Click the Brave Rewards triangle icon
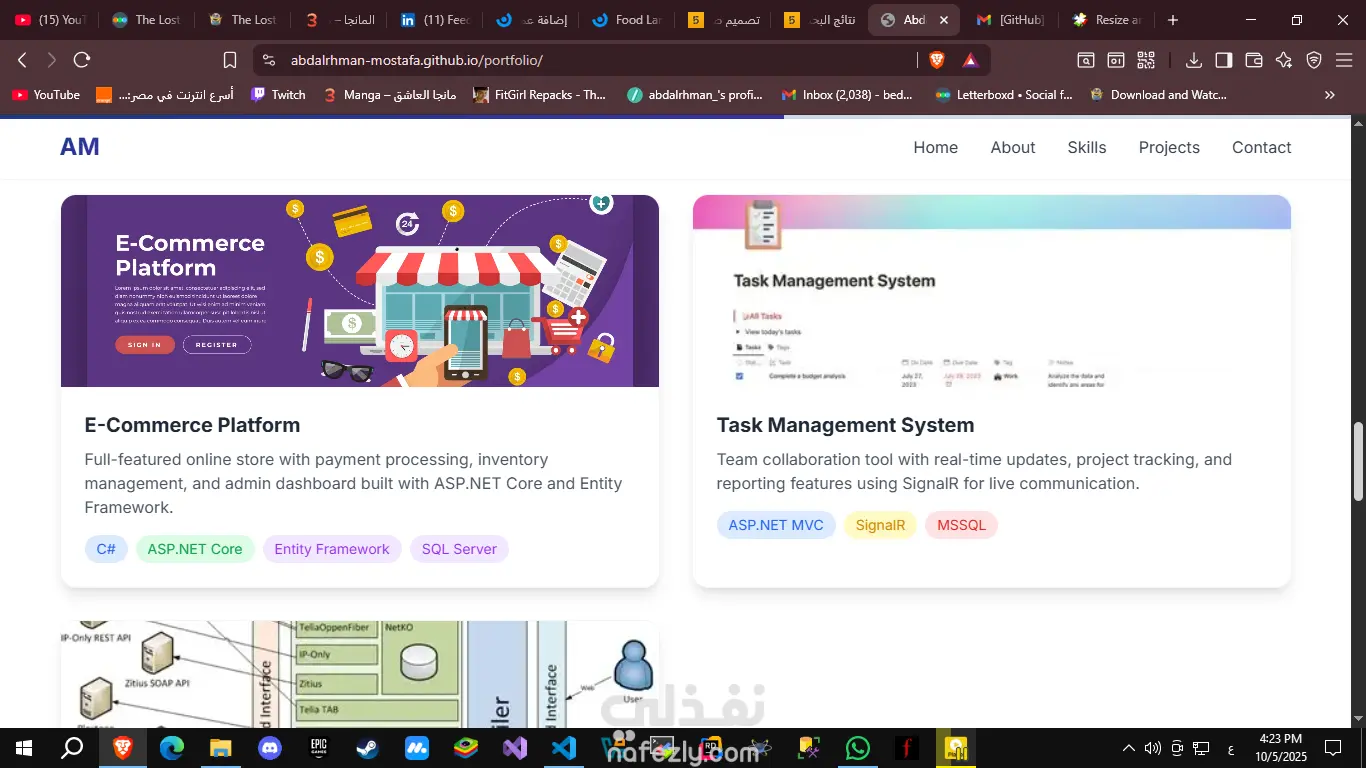 [x=970, y=60]
